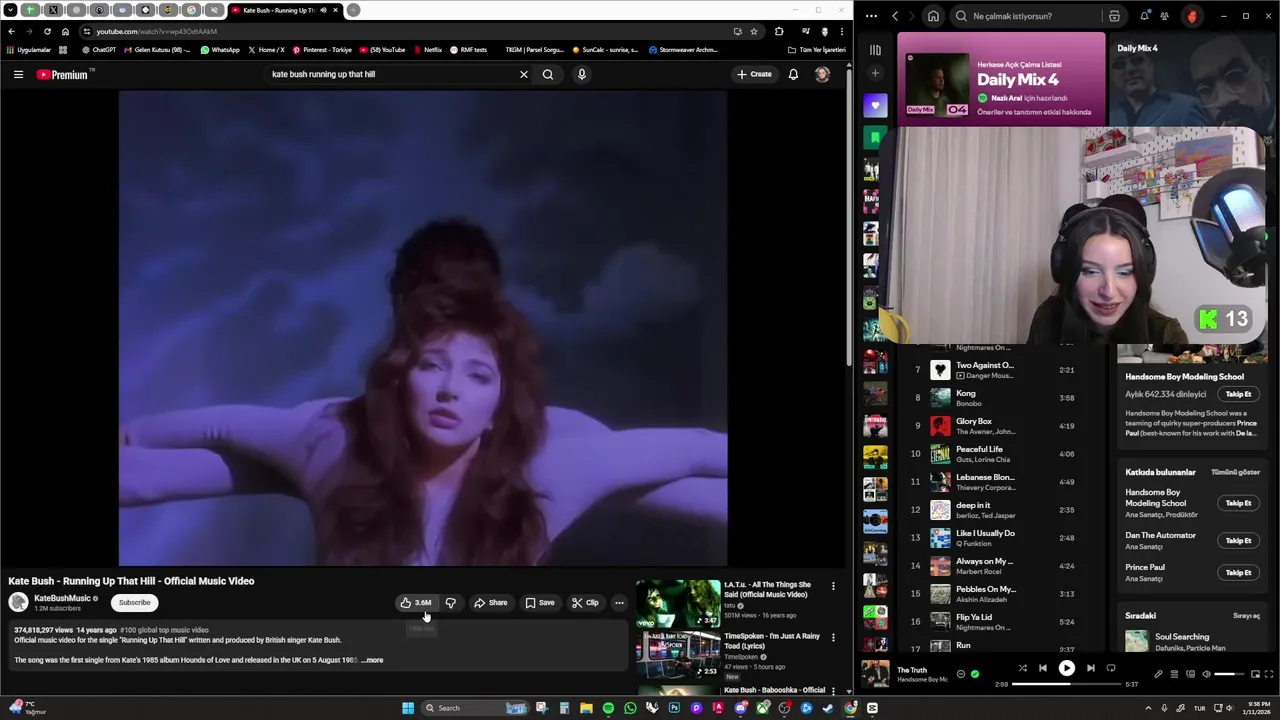Reload the browser page
This screenshot has width=1280, height=720.
tap(47, 31)
